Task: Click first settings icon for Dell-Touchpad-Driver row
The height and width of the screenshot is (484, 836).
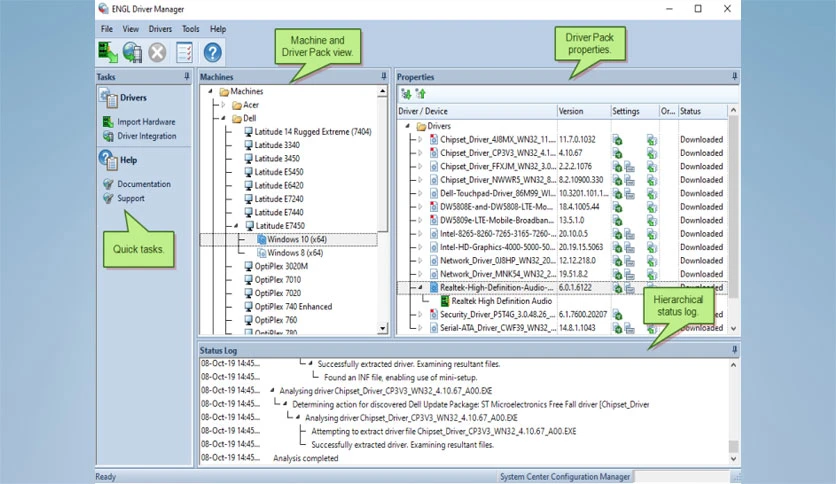Action: coord(617,193)
